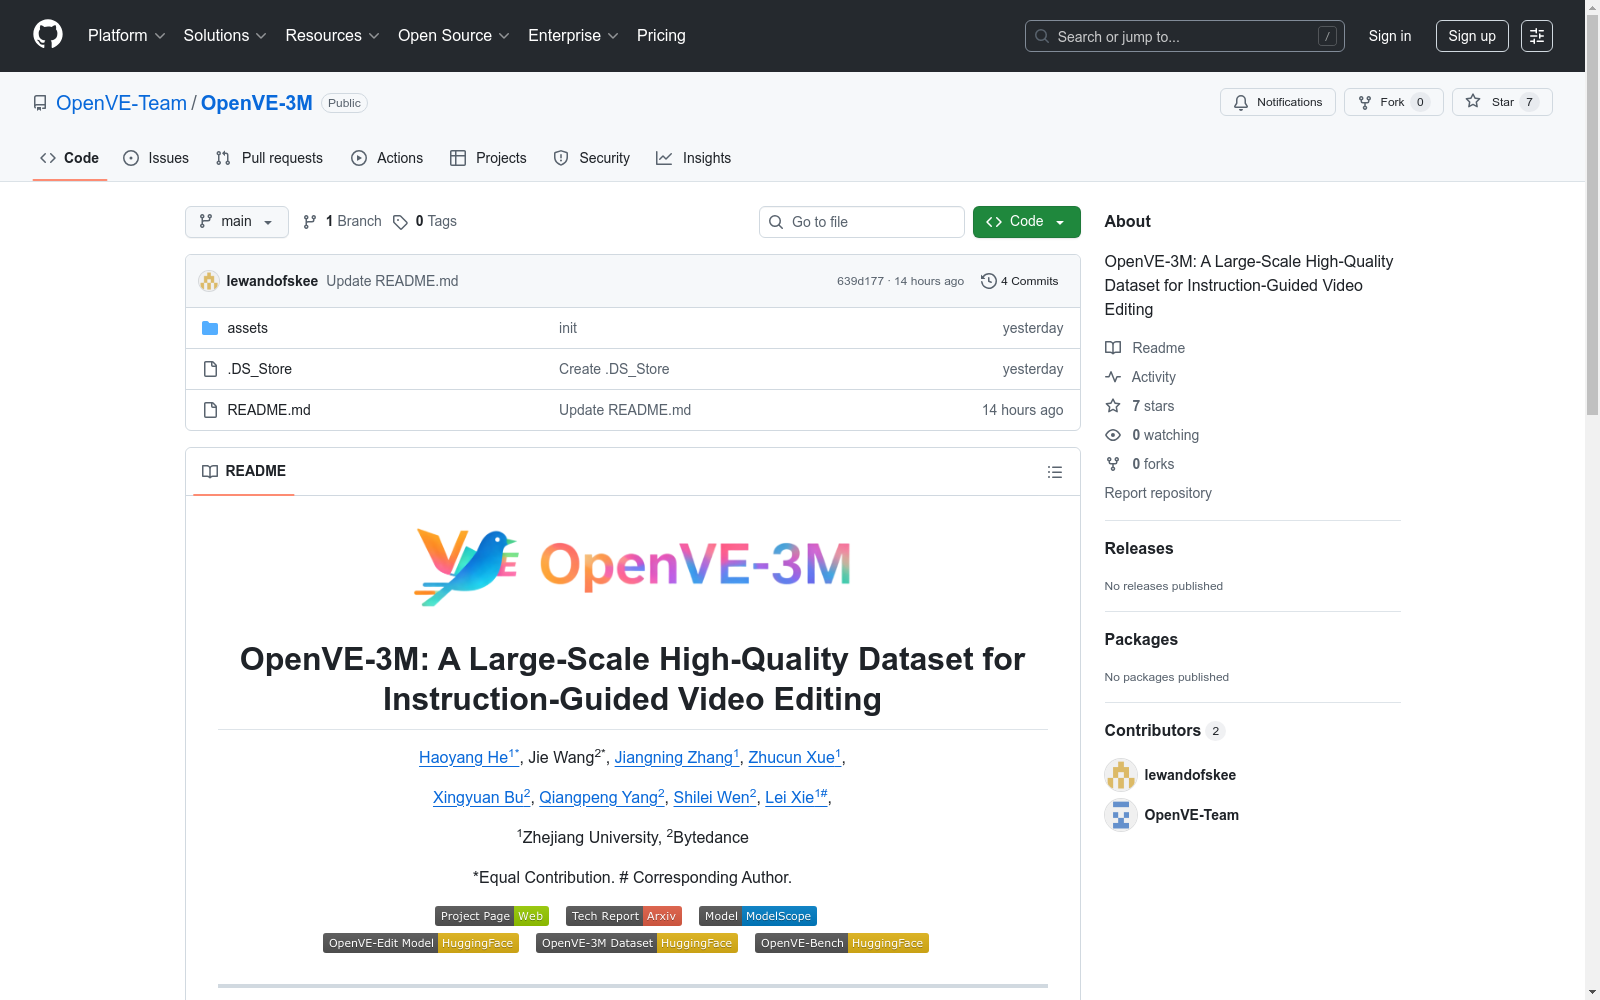The height and width of the screenshot is (1000, 1600).
Task: View 1 Branch list
Action: pos(342,222)
